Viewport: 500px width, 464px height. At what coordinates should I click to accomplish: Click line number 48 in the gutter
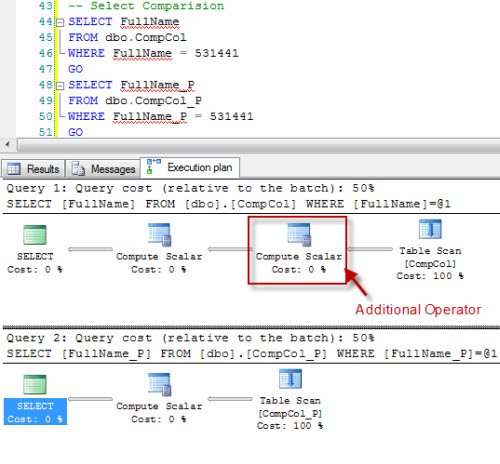click(46, 85)
